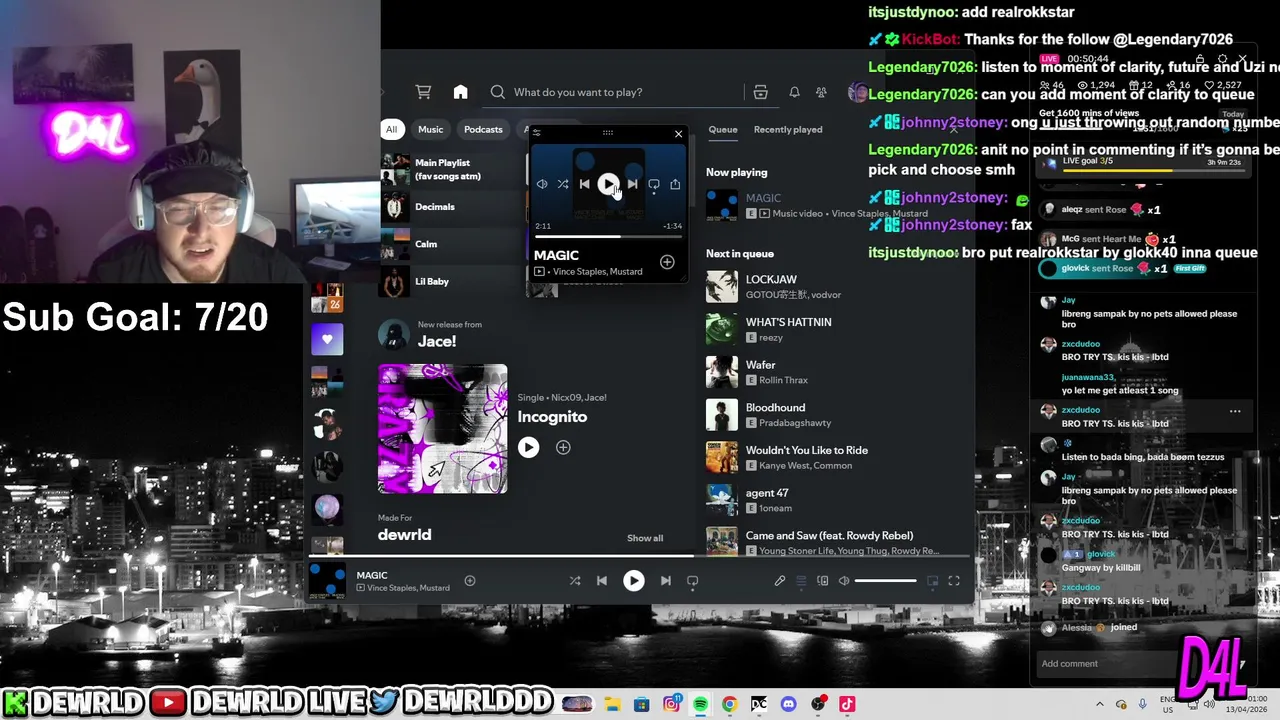Toggle the queue view icon in the bottom bar
The width and height of the screenshot is (1280, 720).
tap(801, 580)
